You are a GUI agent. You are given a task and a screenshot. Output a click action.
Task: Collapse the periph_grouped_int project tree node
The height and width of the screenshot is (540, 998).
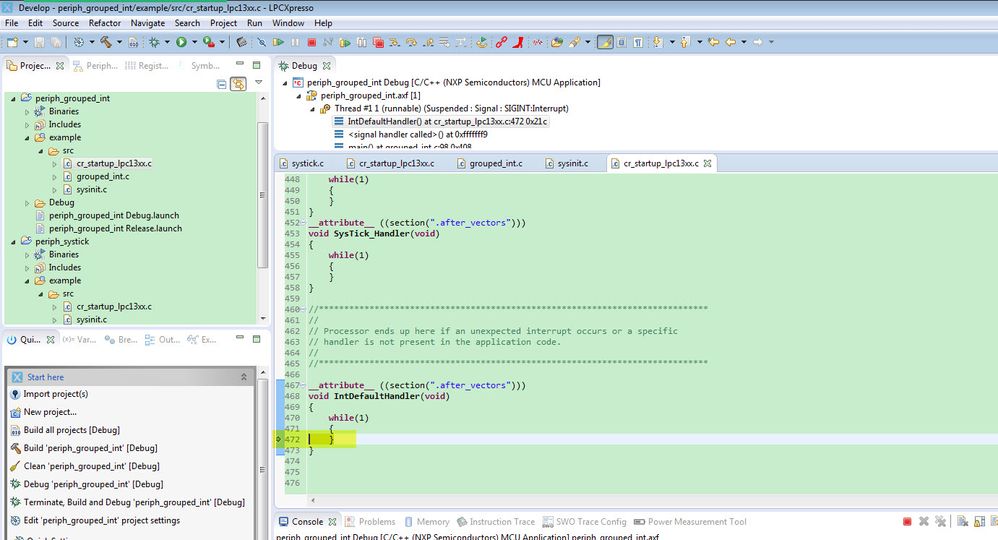(x=13, y=99)
